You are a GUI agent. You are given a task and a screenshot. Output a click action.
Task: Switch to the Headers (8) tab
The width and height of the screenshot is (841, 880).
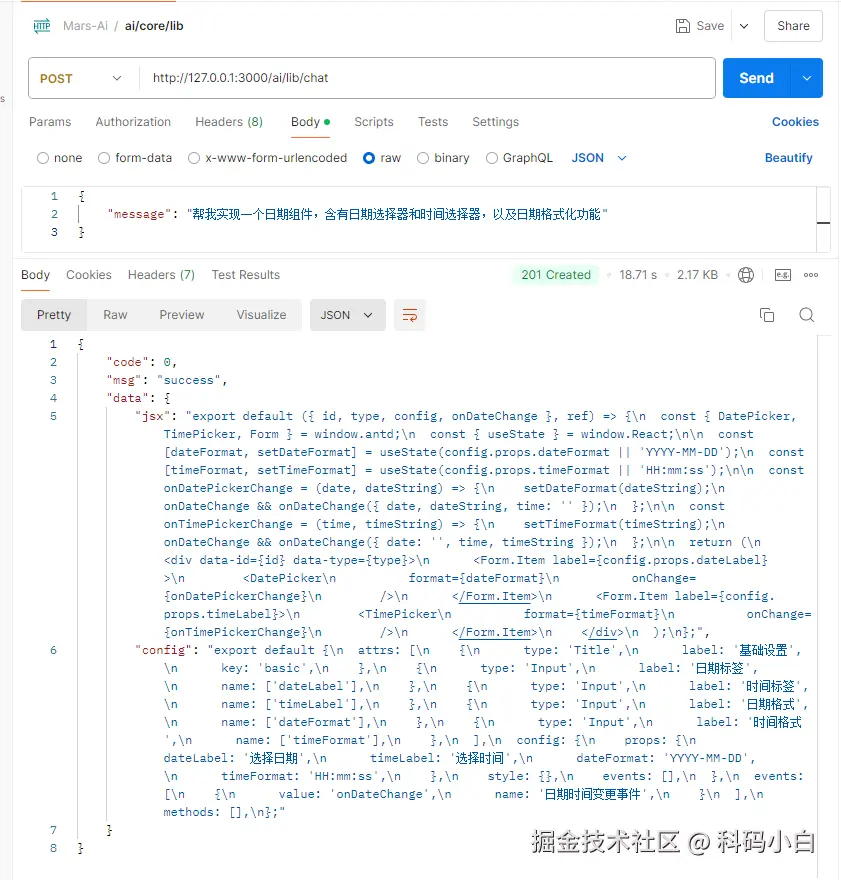pyautogui.click(x=229, y=122)
